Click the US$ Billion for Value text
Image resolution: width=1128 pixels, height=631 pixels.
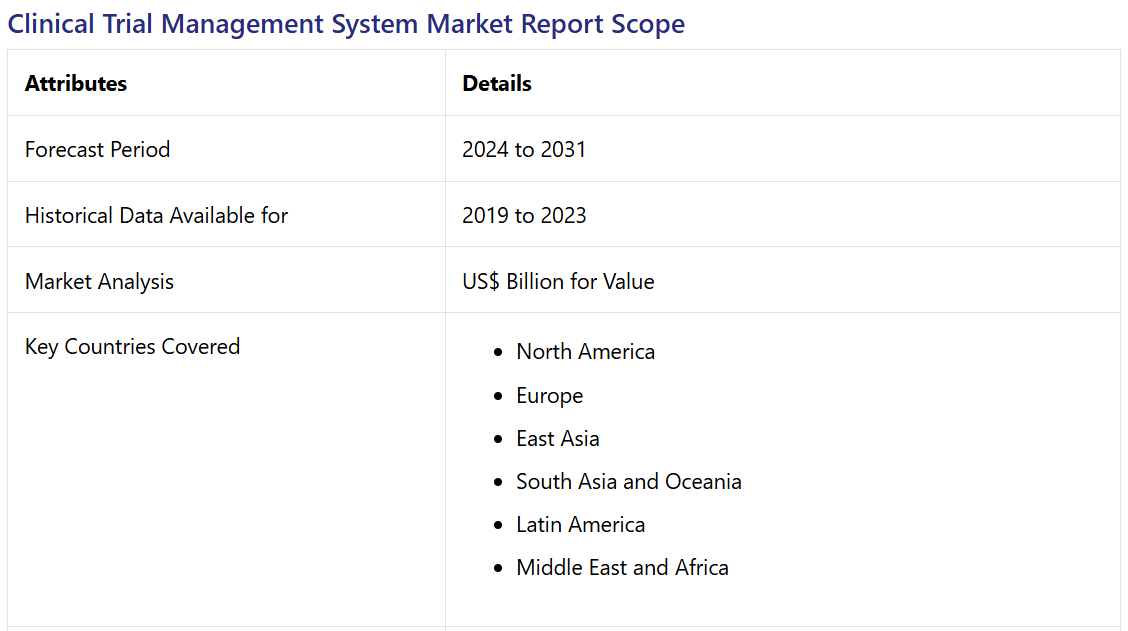tap(558, 282)
